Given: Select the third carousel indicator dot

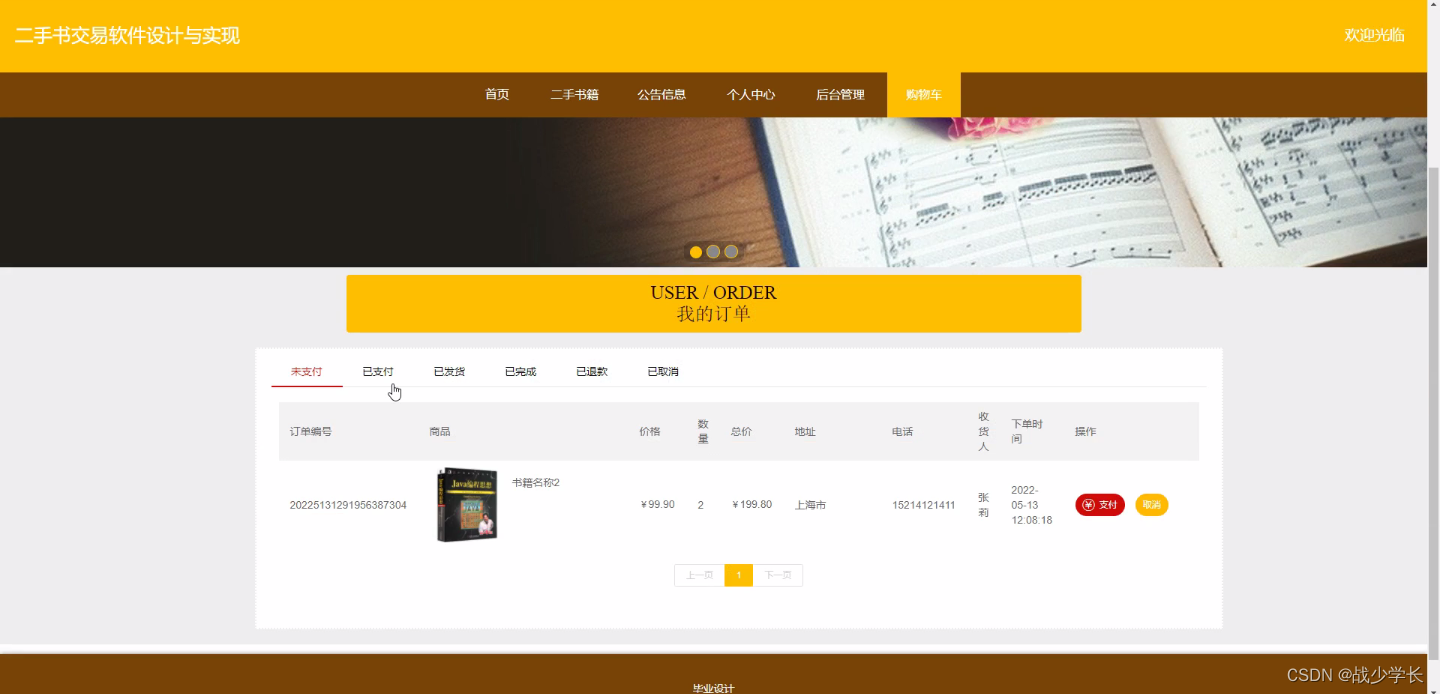Looking at the screenshot, I should click(x=731, y=252).
